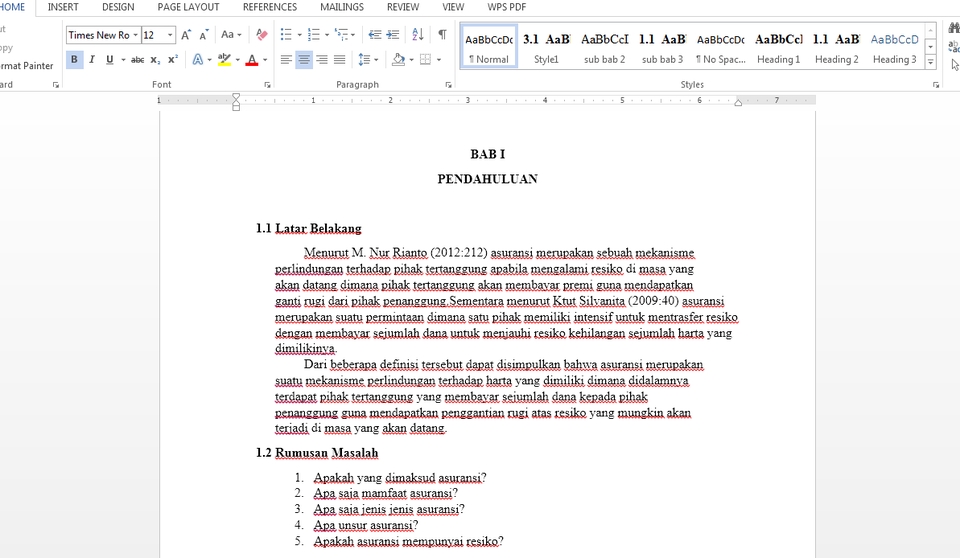Open Borders dropdown arrow
This screenshot has width=960, height=558.
pyautogui.click(x=439, y=60)
